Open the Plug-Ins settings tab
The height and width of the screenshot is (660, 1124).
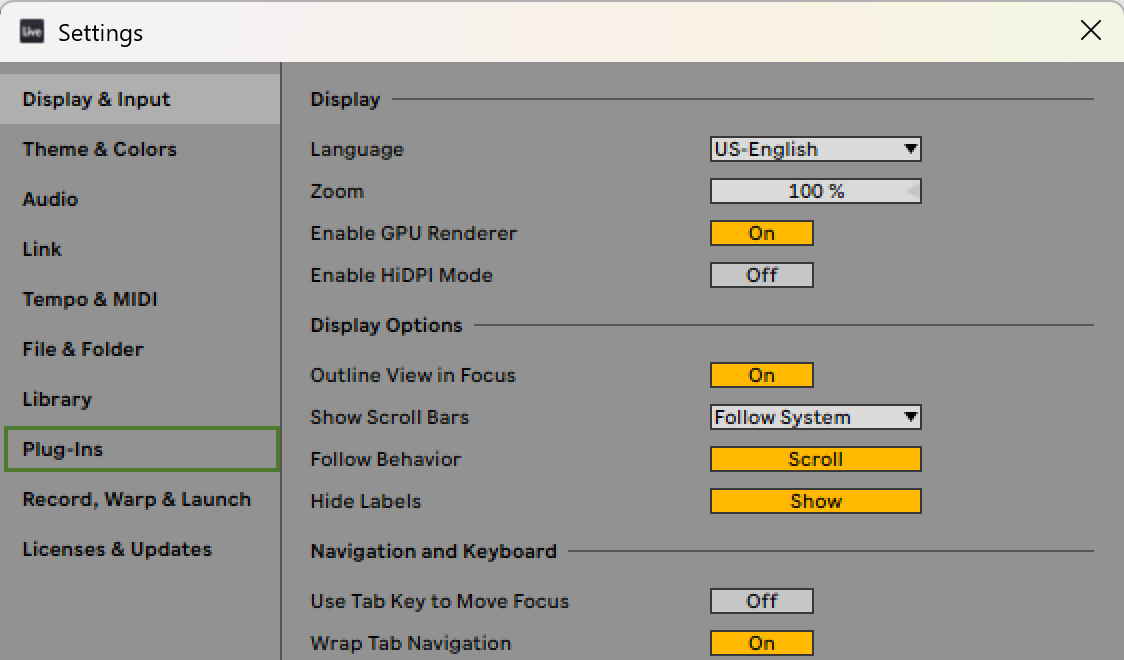point(141,449)
